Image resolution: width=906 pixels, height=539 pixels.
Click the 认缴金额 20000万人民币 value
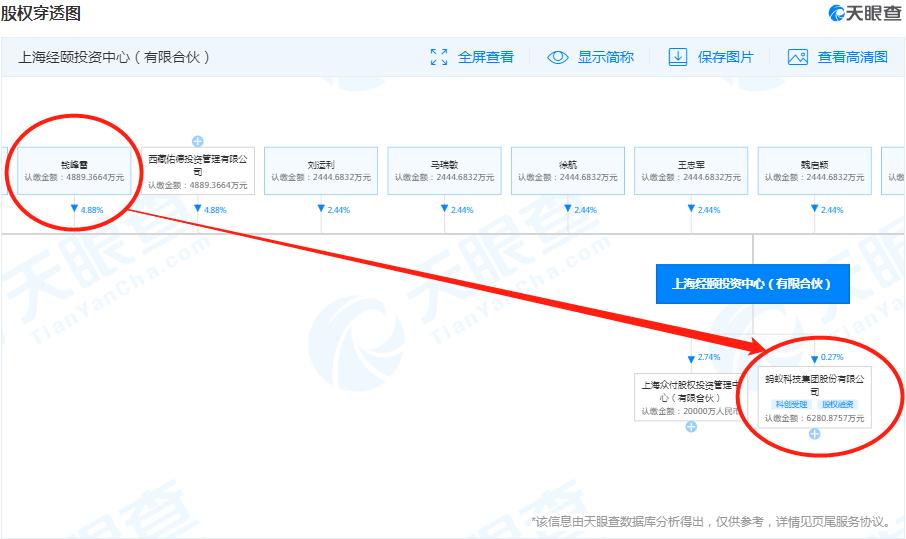tap(691, 411)
